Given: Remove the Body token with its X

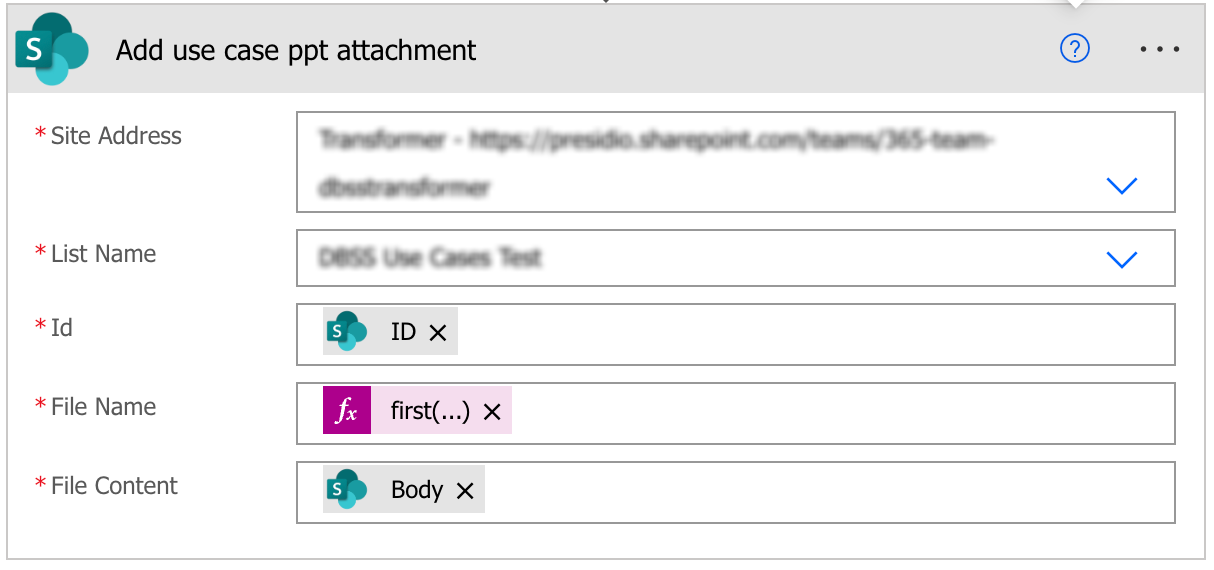Looking at the screenshot, I should click(464, 490).
